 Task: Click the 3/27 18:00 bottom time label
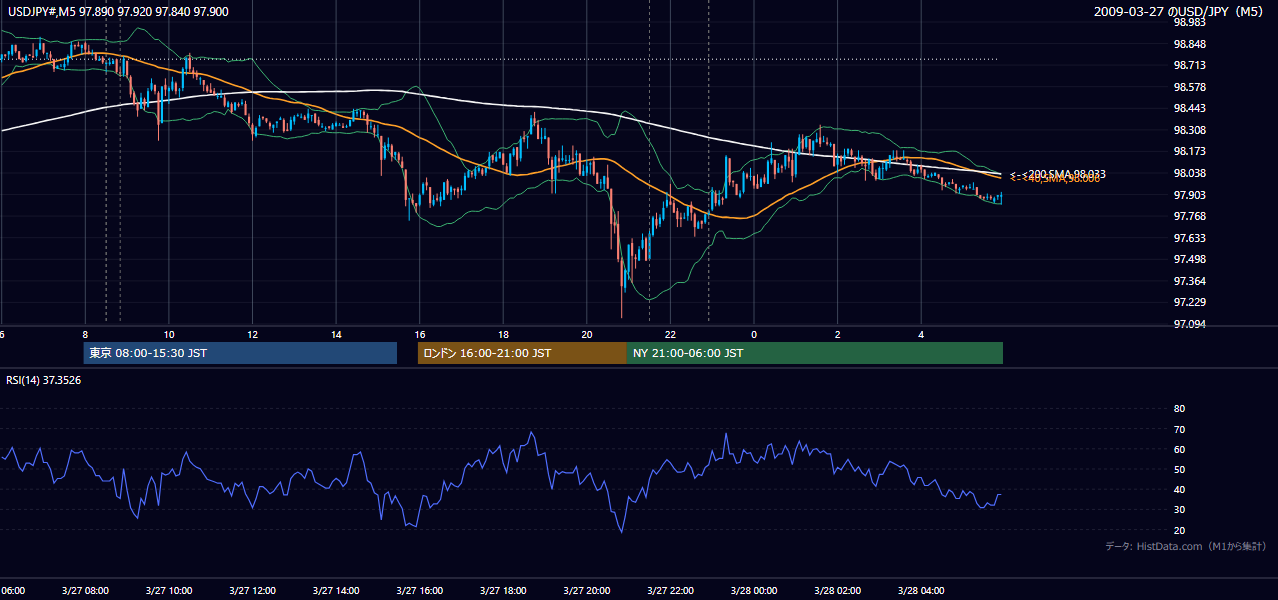(x=503, y=591)
